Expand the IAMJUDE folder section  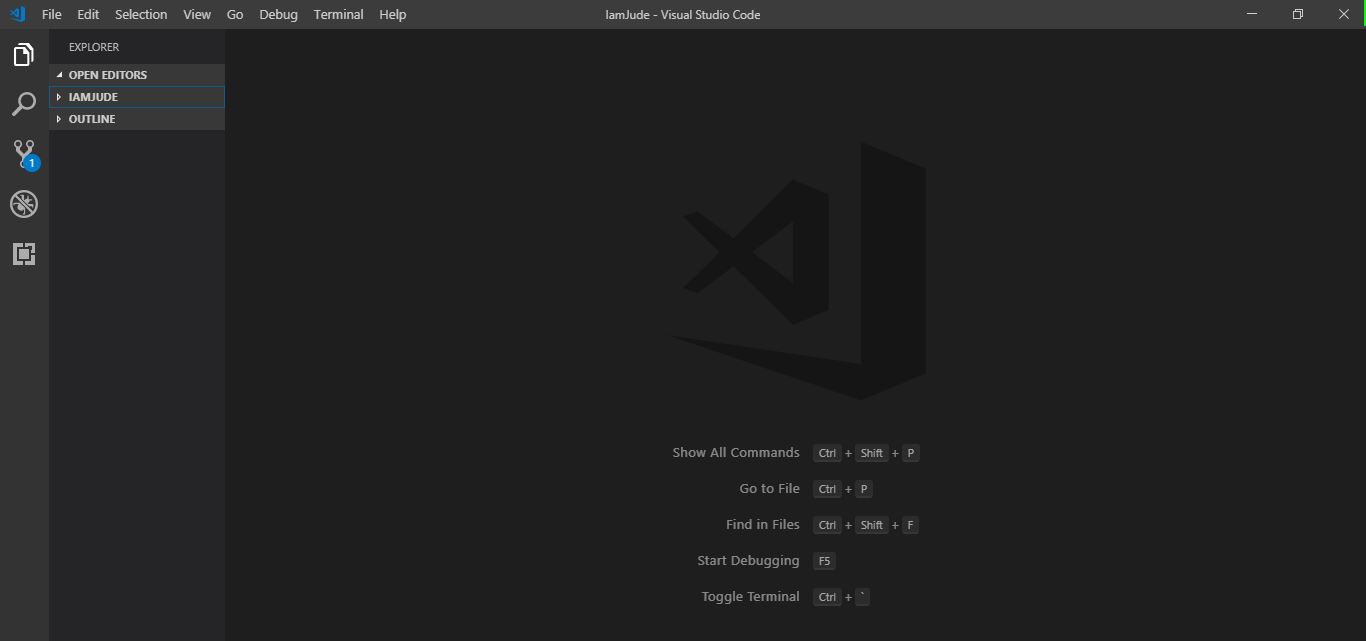click(x=137, y=97)
